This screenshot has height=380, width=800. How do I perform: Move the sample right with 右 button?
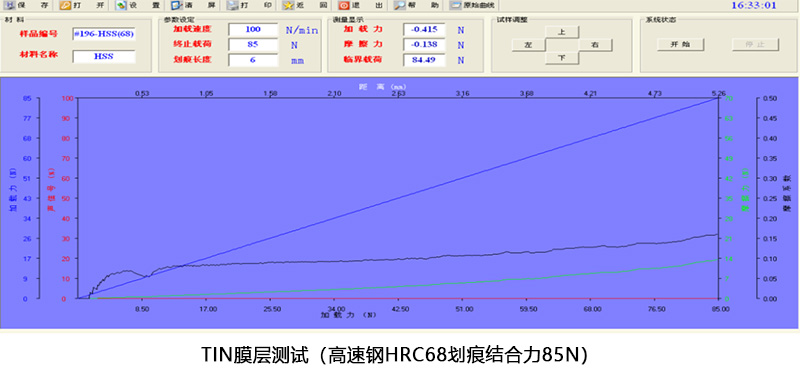click(595, 45)
